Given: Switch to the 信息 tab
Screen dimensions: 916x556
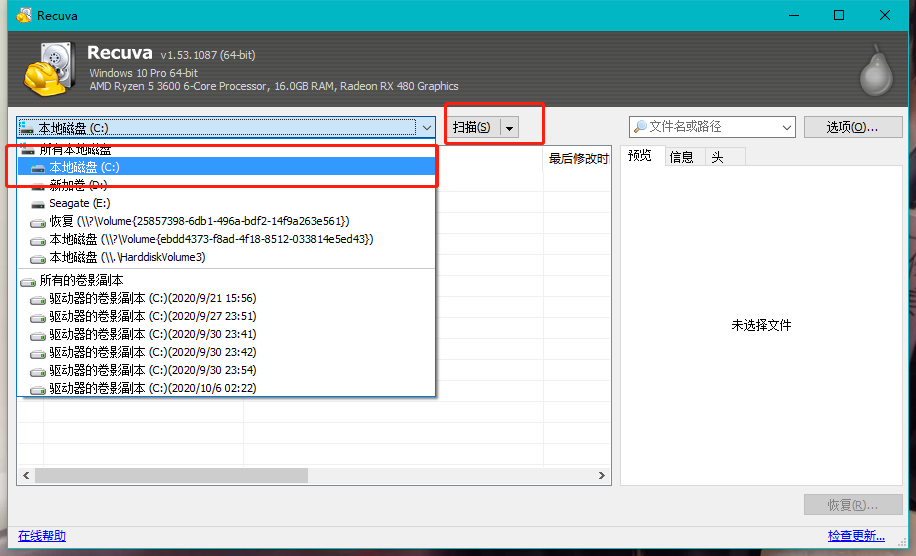Looking at the screenshot, I should click(681, 157).
